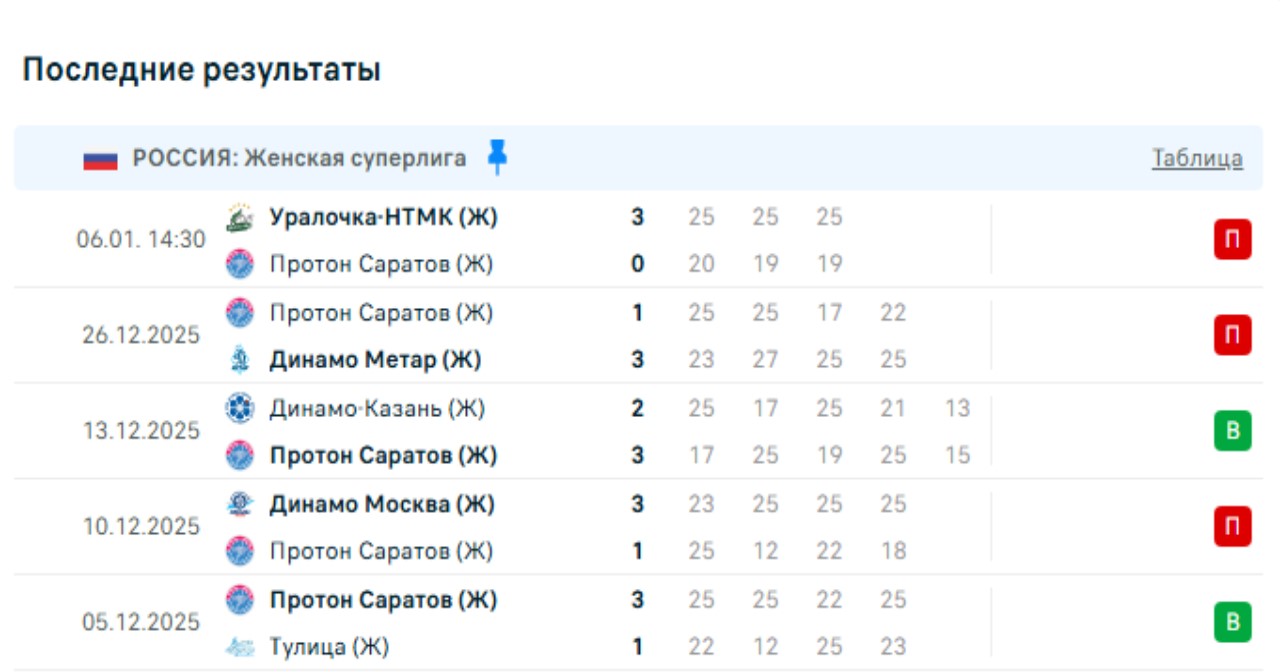
Task: Click the Динамо-Казань team logo
Action: 240,408
